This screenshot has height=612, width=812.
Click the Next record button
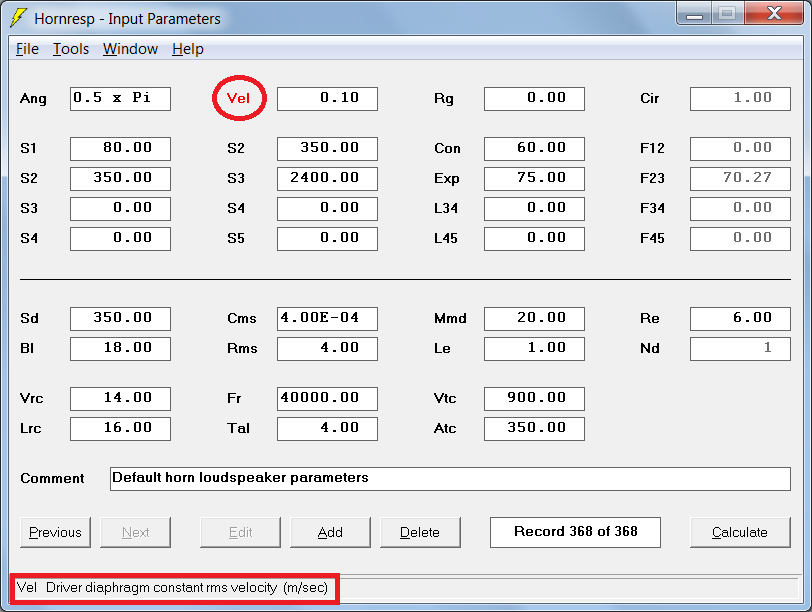point(135,532)
